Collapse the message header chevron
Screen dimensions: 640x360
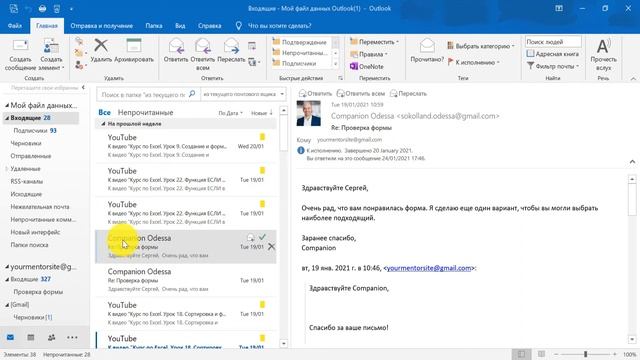point(632,162)
